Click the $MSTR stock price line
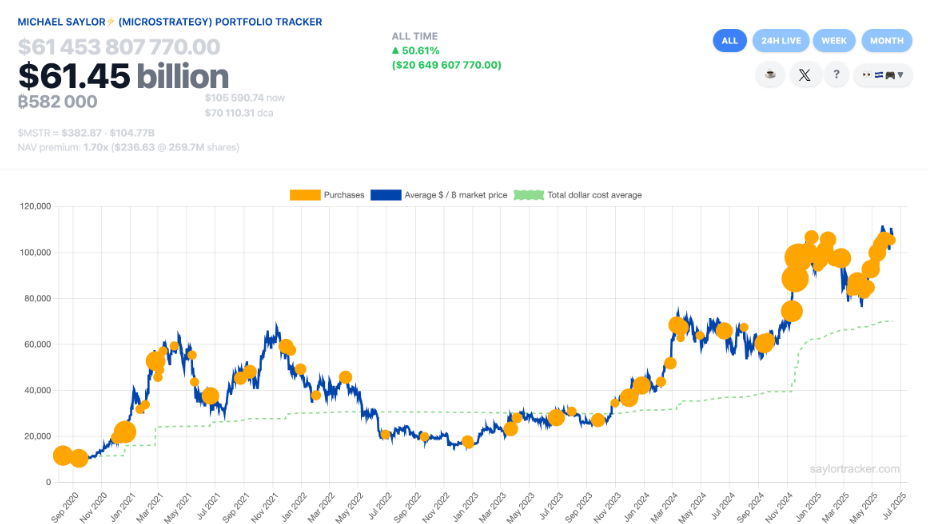 click(86, 132)
